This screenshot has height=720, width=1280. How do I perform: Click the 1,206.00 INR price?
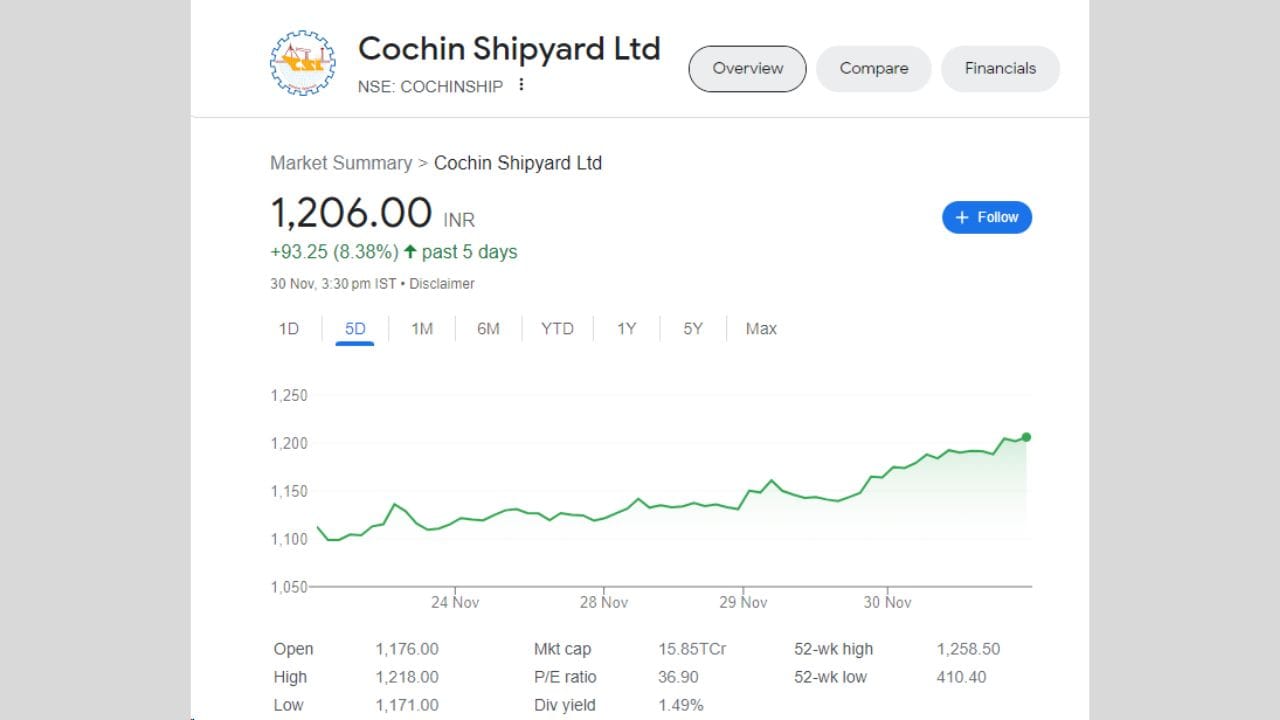coord(351,214)
